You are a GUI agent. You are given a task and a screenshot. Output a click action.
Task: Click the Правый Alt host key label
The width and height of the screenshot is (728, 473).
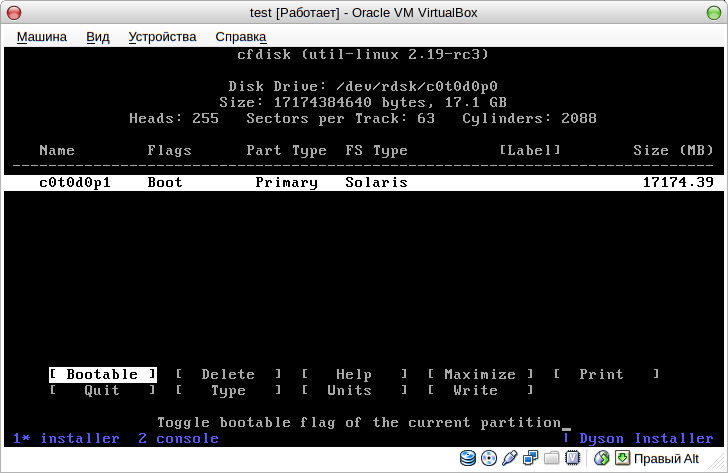pyautogui.click(x=666, y=459)
